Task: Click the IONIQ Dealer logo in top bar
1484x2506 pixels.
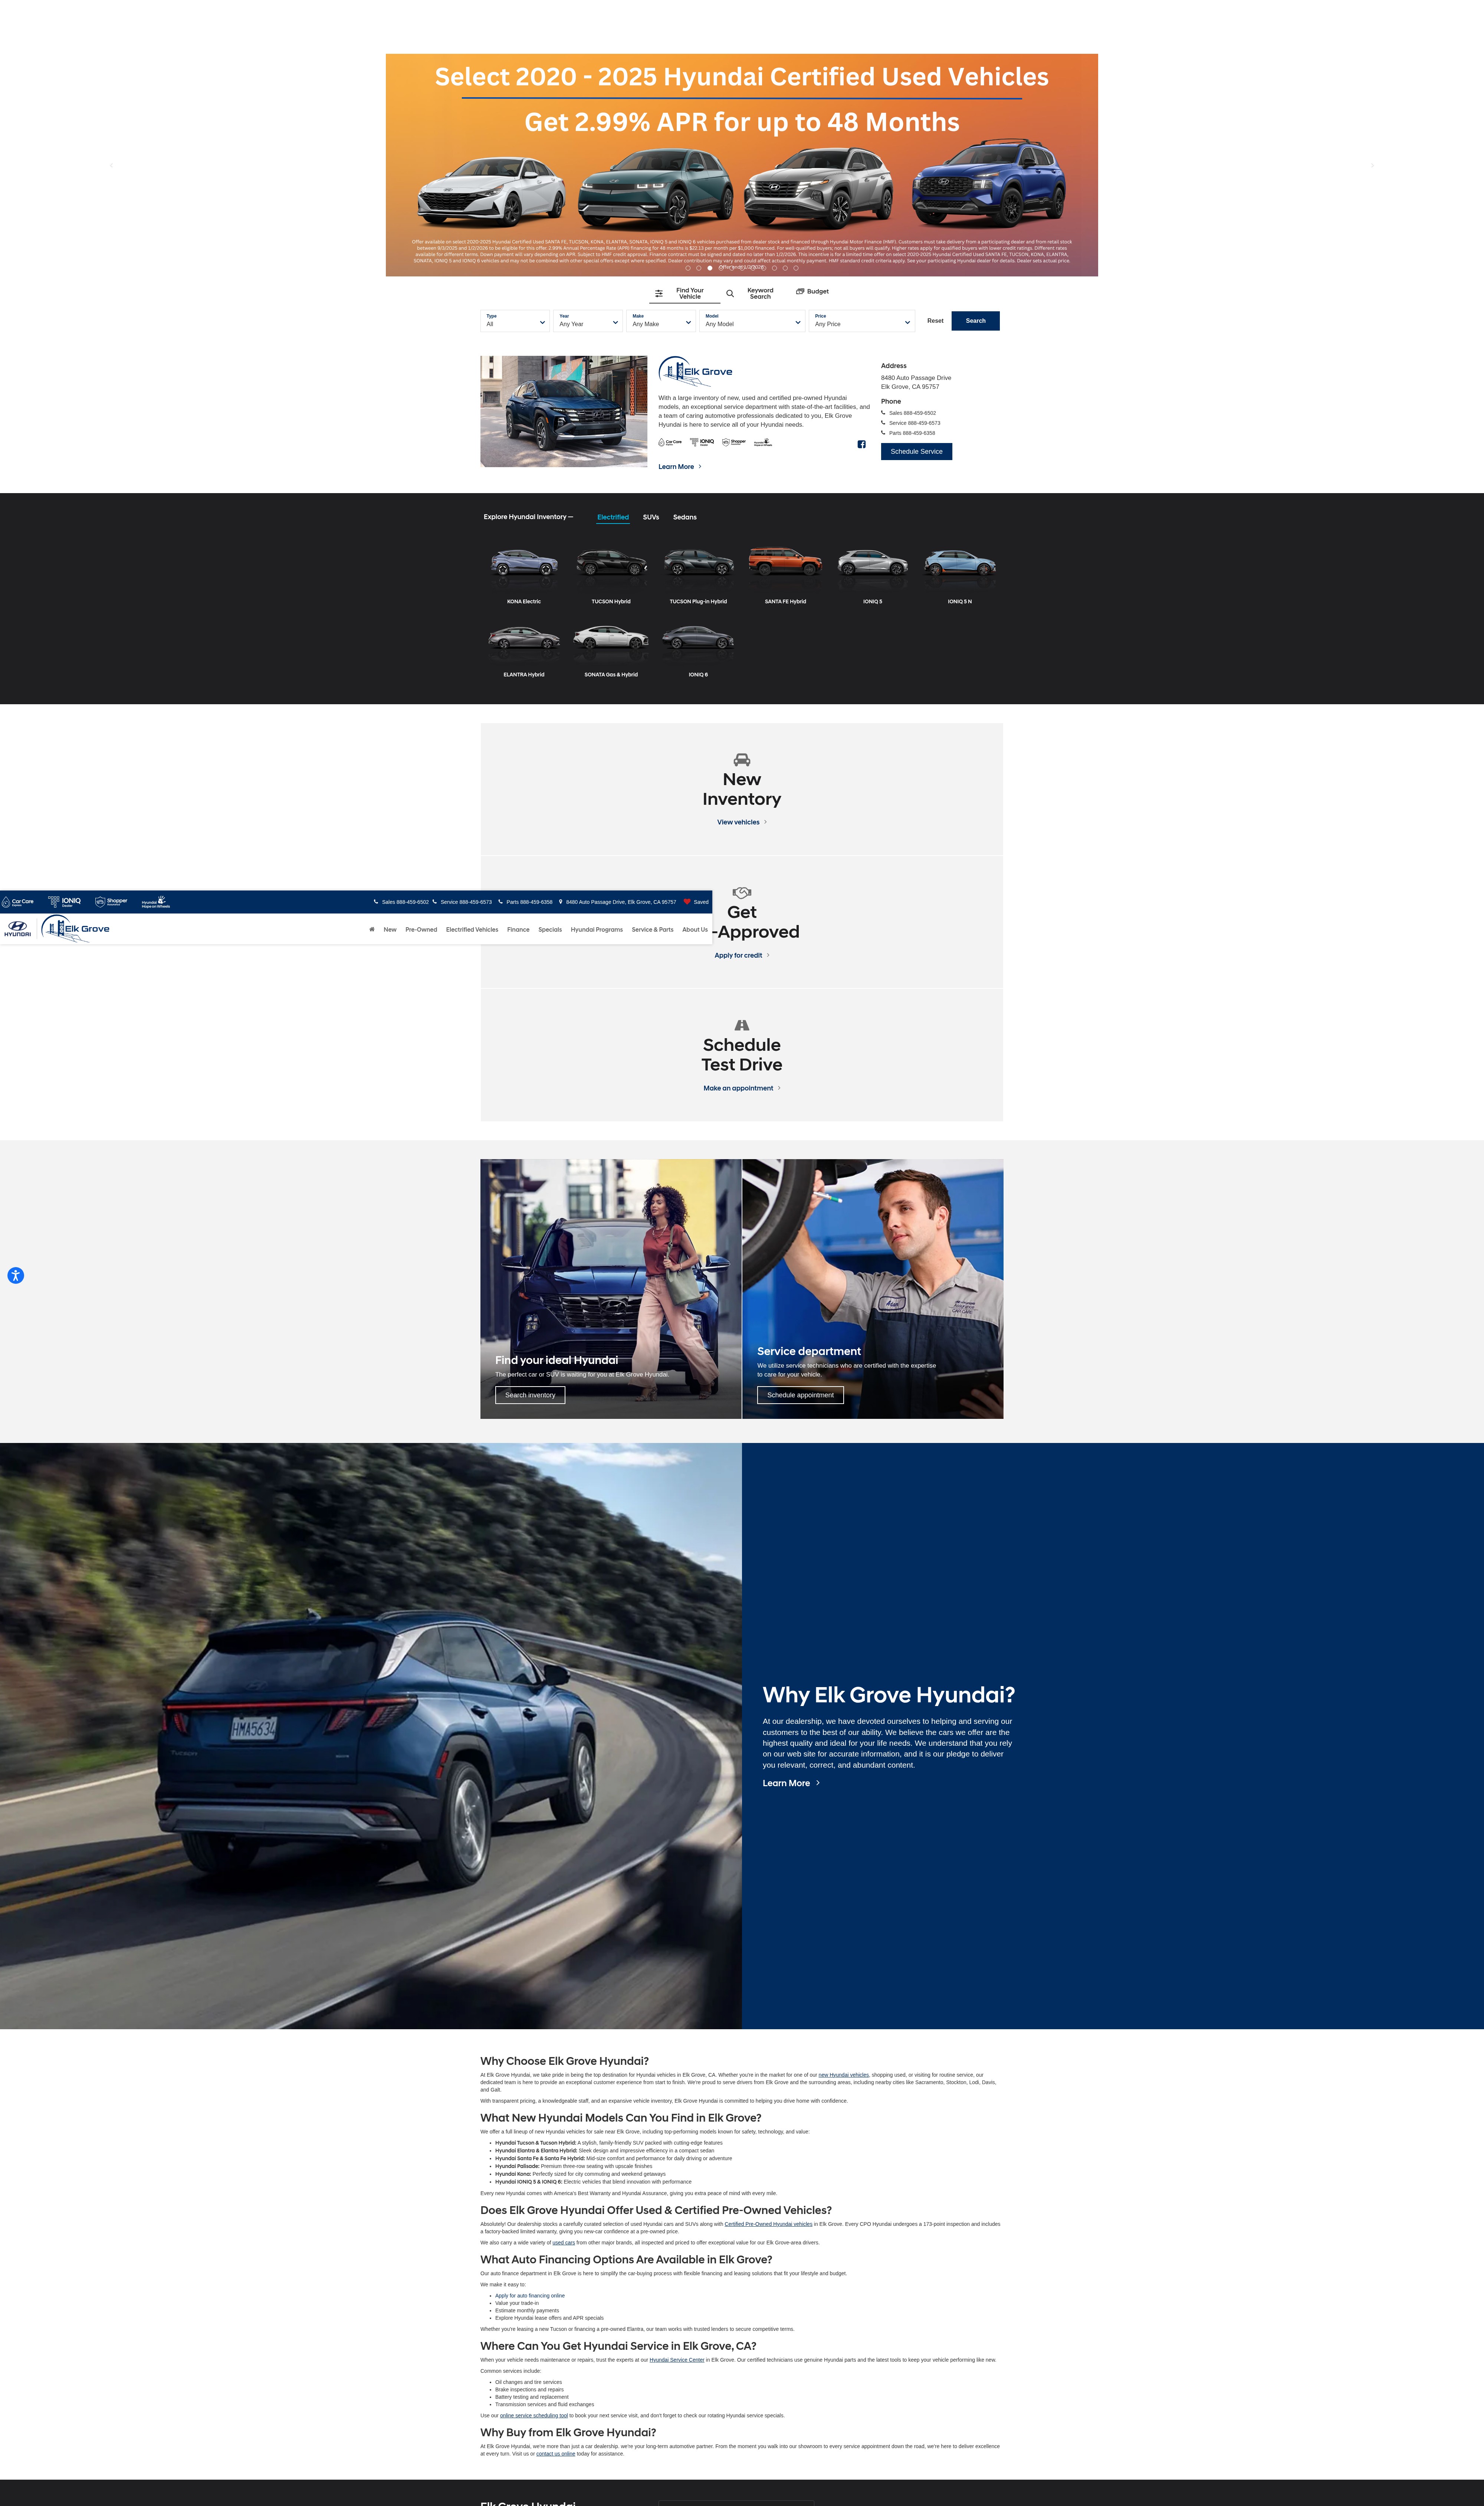Action: click(x=65, y=902)
